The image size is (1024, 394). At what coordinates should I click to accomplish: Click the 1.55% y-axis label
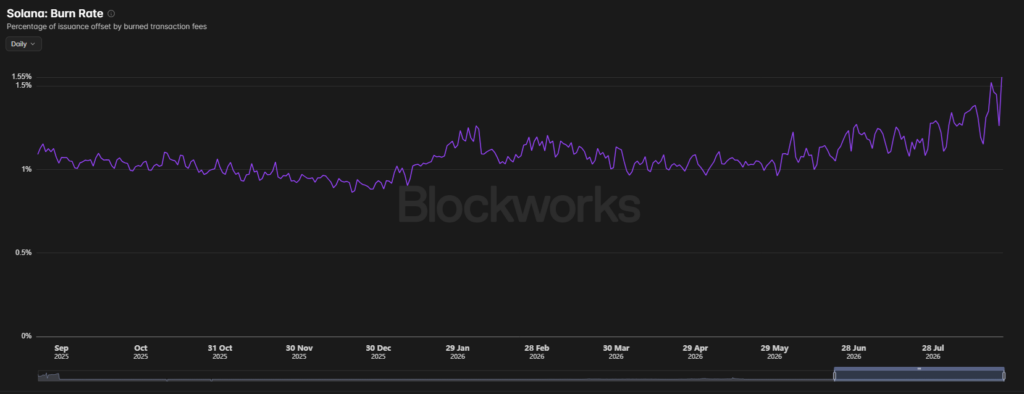coord(22,76)
